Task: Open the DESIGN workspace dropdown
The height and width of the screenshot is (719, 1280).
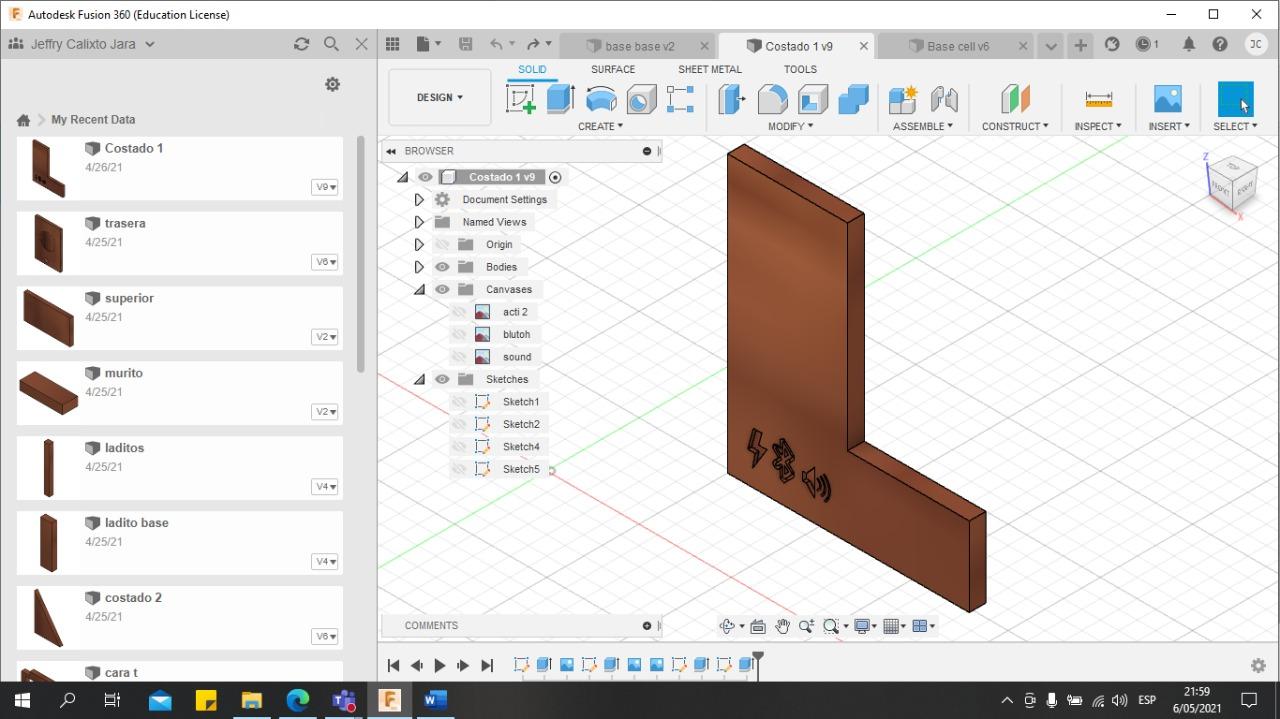Action: (x=440, y=98)
